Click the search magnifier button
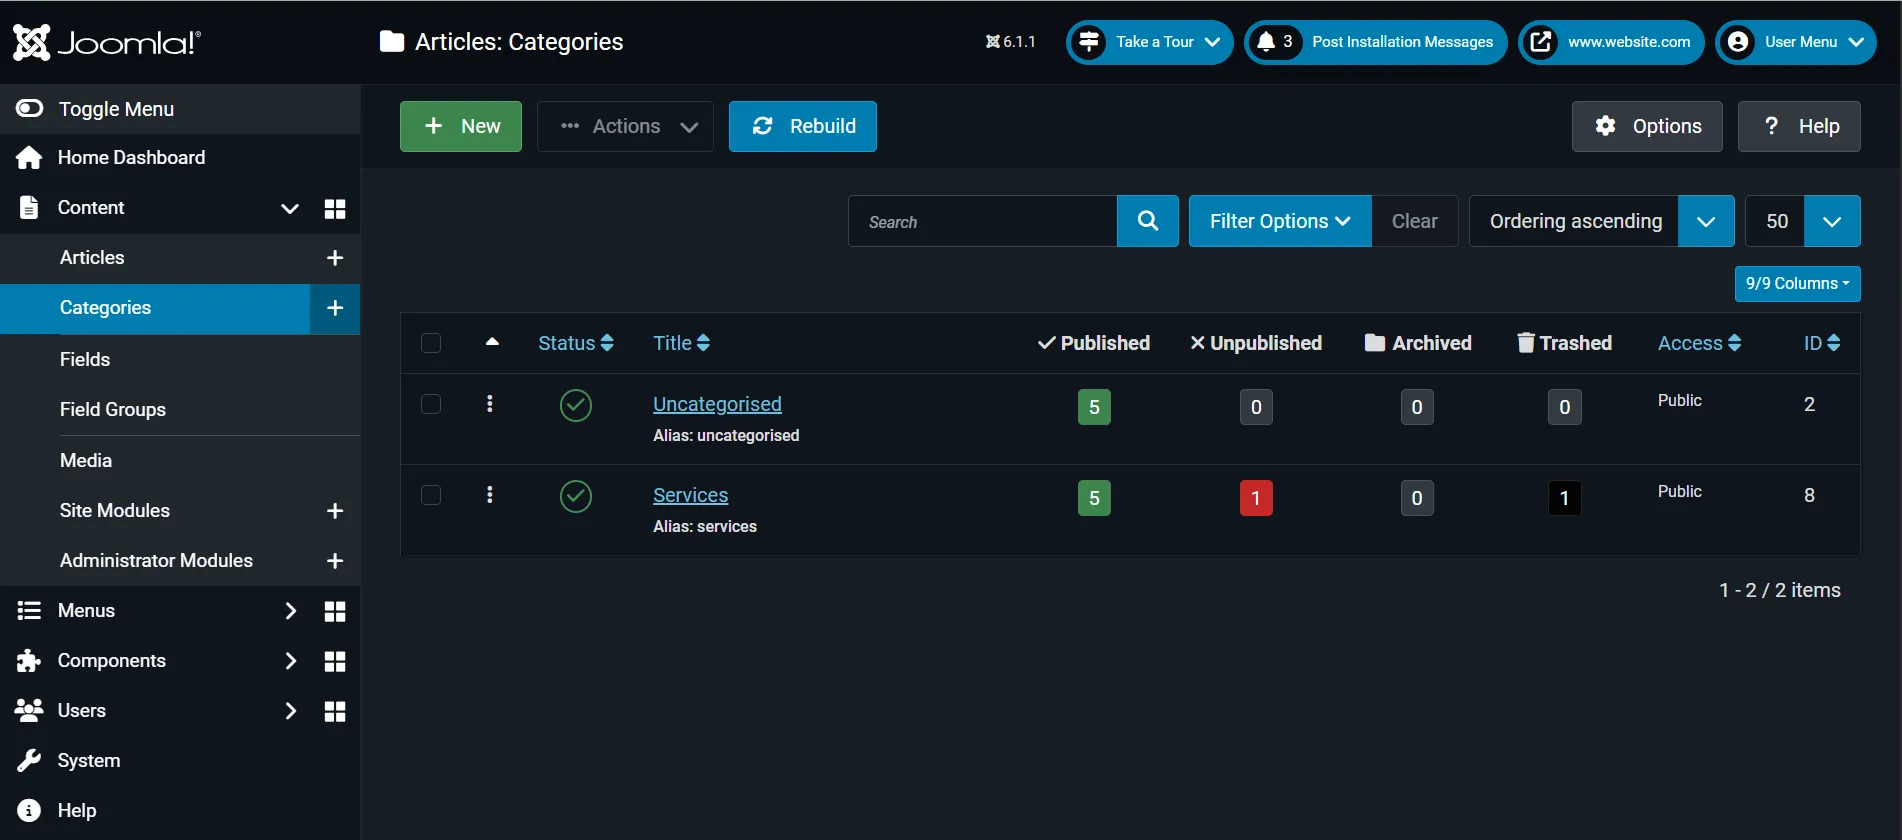 click(1148, 221)
